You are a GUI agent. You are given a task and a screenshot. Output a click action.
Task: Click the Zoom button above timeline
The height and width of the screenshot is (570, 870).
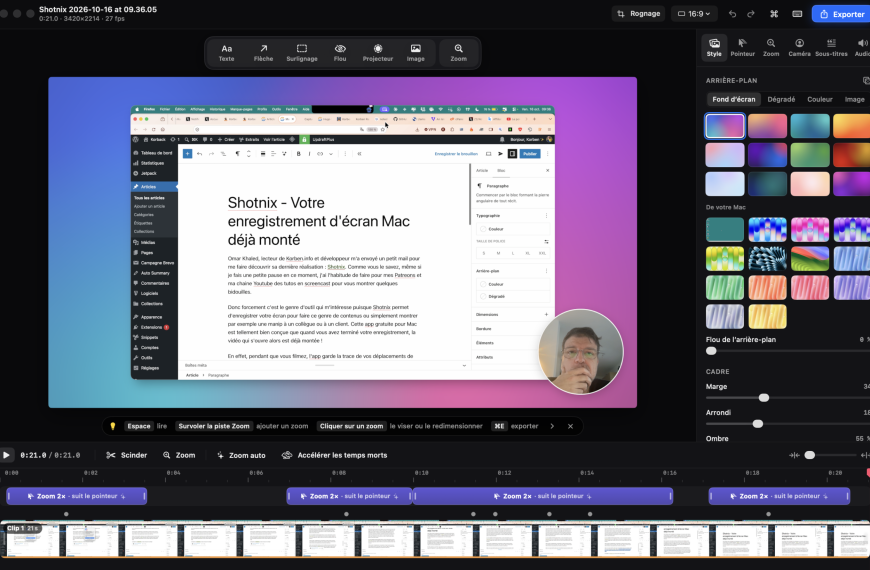(179, 455)
